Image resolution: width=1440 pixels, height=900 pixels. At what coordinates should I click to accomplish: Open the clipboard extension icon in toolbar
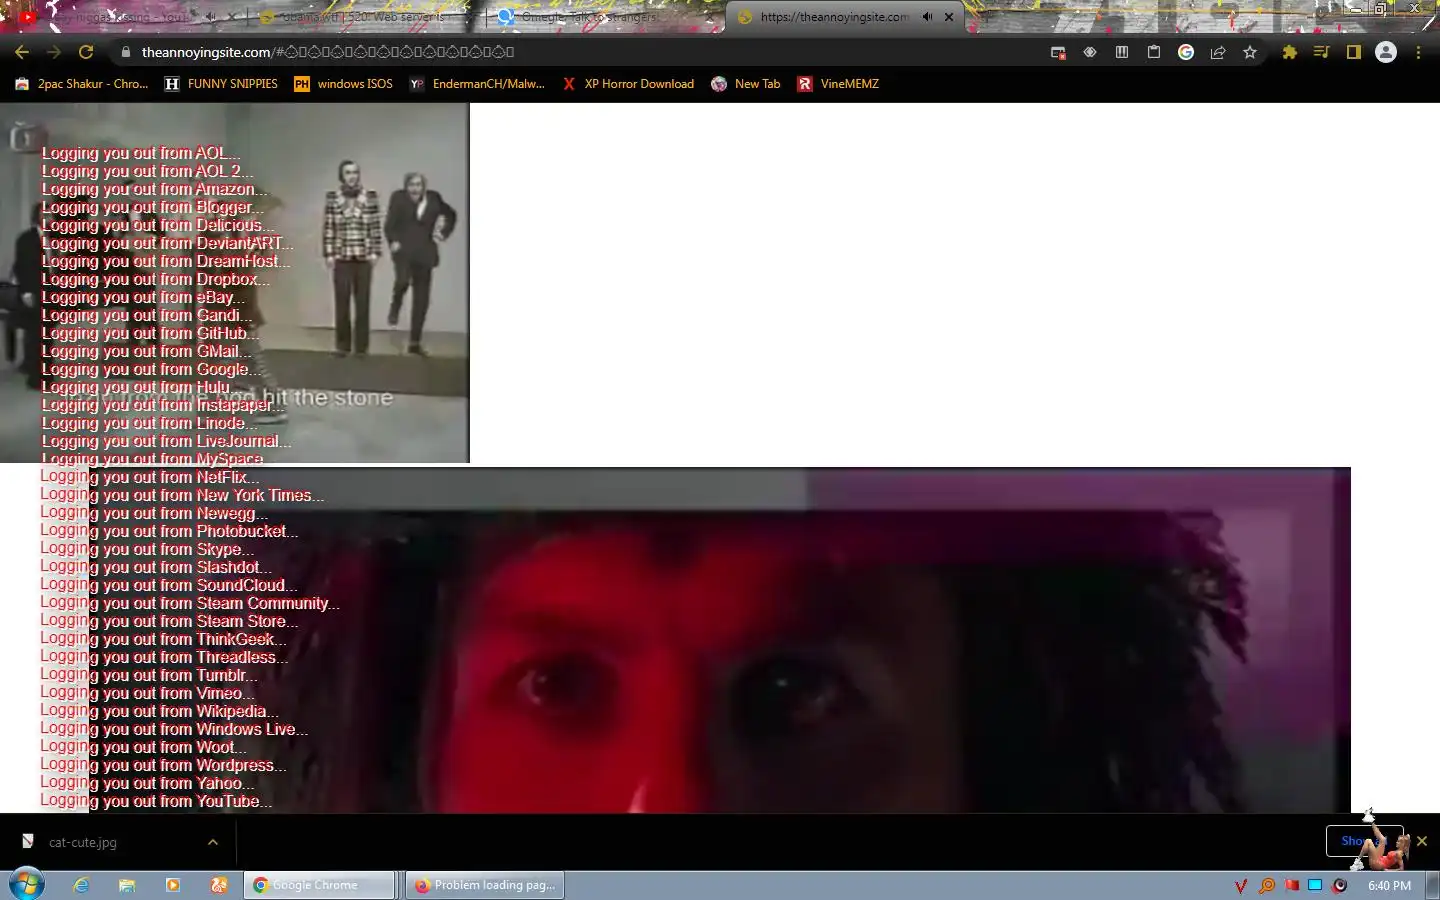click(1154, 52)
